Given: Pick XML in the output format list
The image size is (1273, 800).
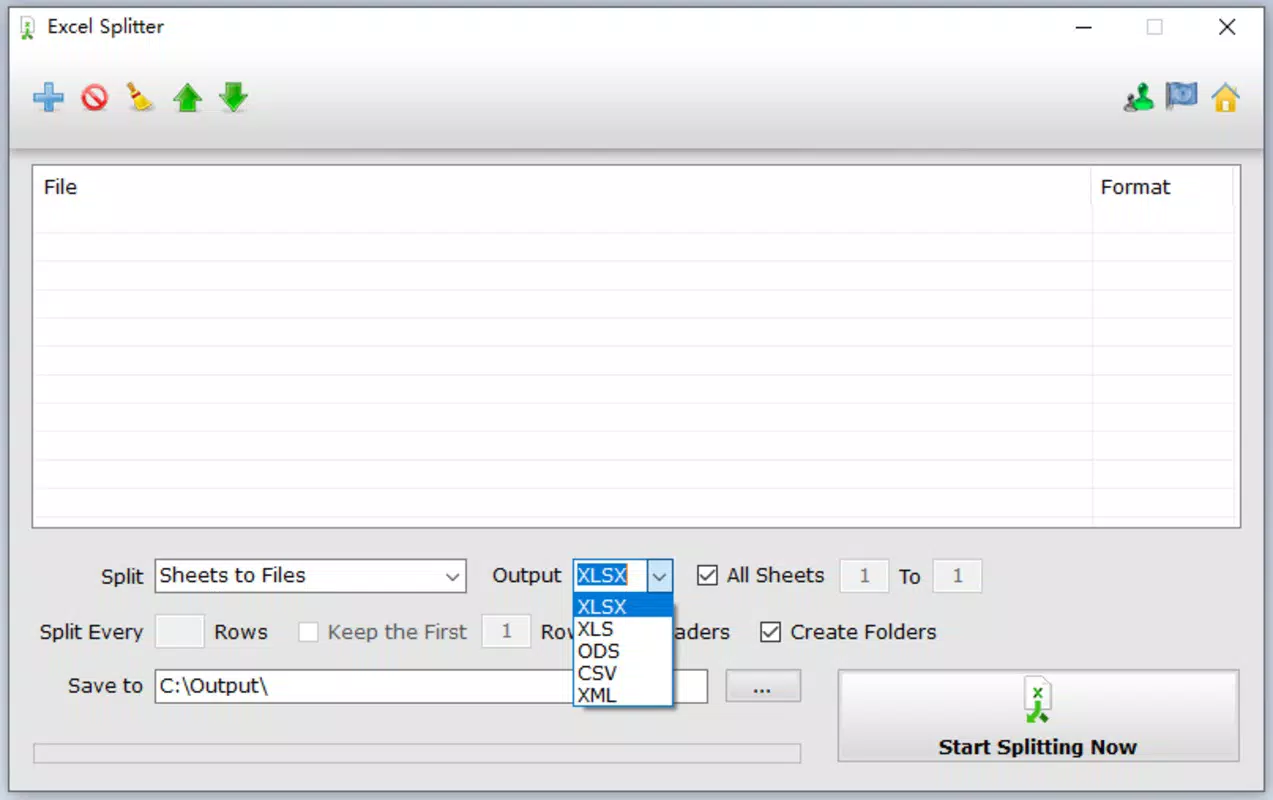Looking at the screenshot, I should pos(623,695).
